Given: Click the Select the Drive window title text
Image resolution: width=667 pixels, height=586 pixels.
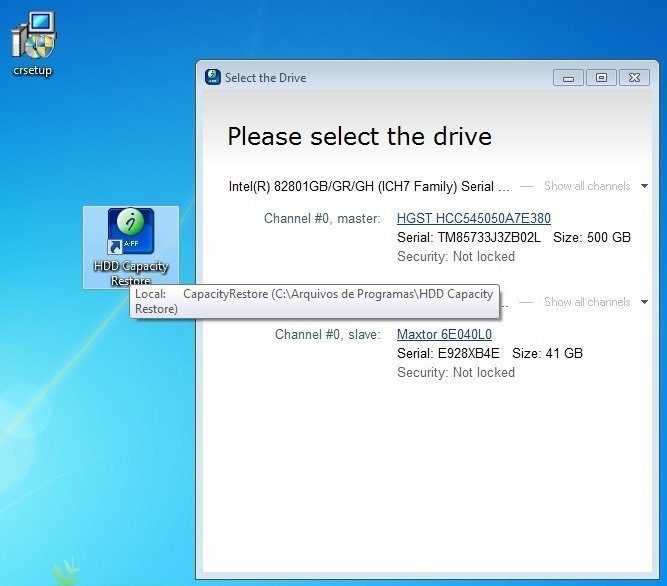Looking at the screenshot, I should coord(265,78).
